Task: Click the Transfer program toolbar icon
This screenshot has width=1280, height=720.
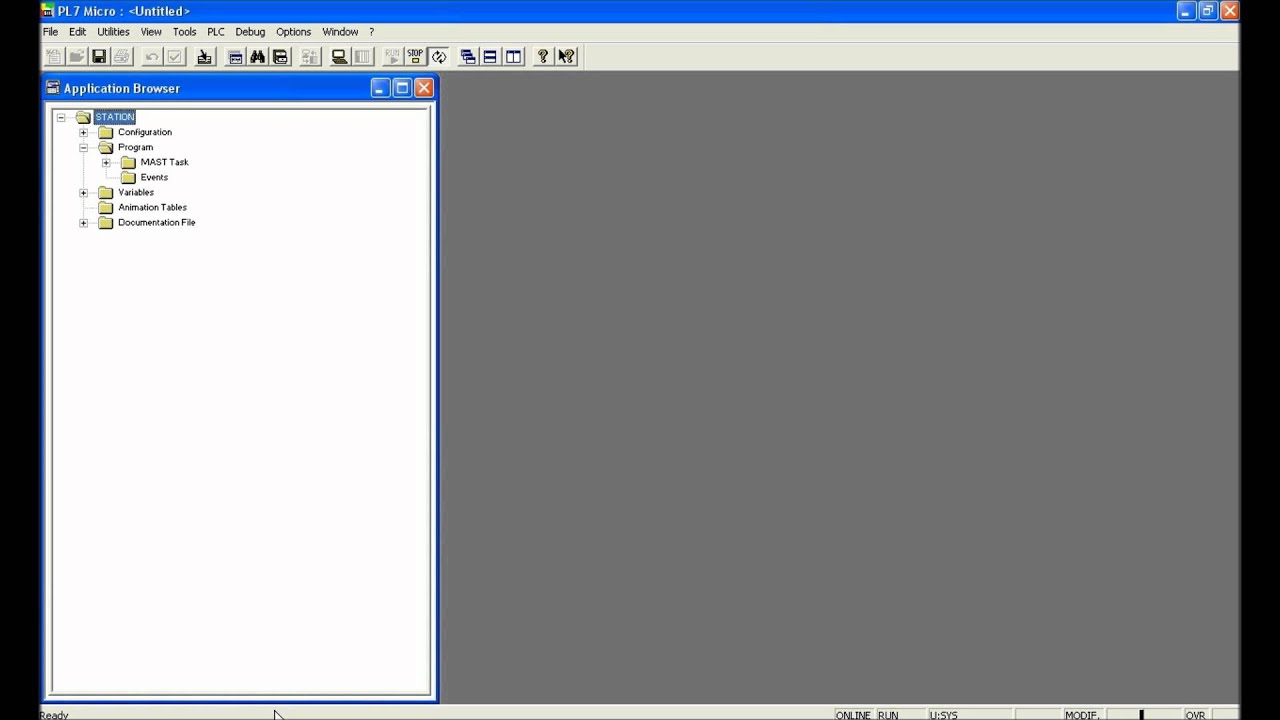Action: 310,57
